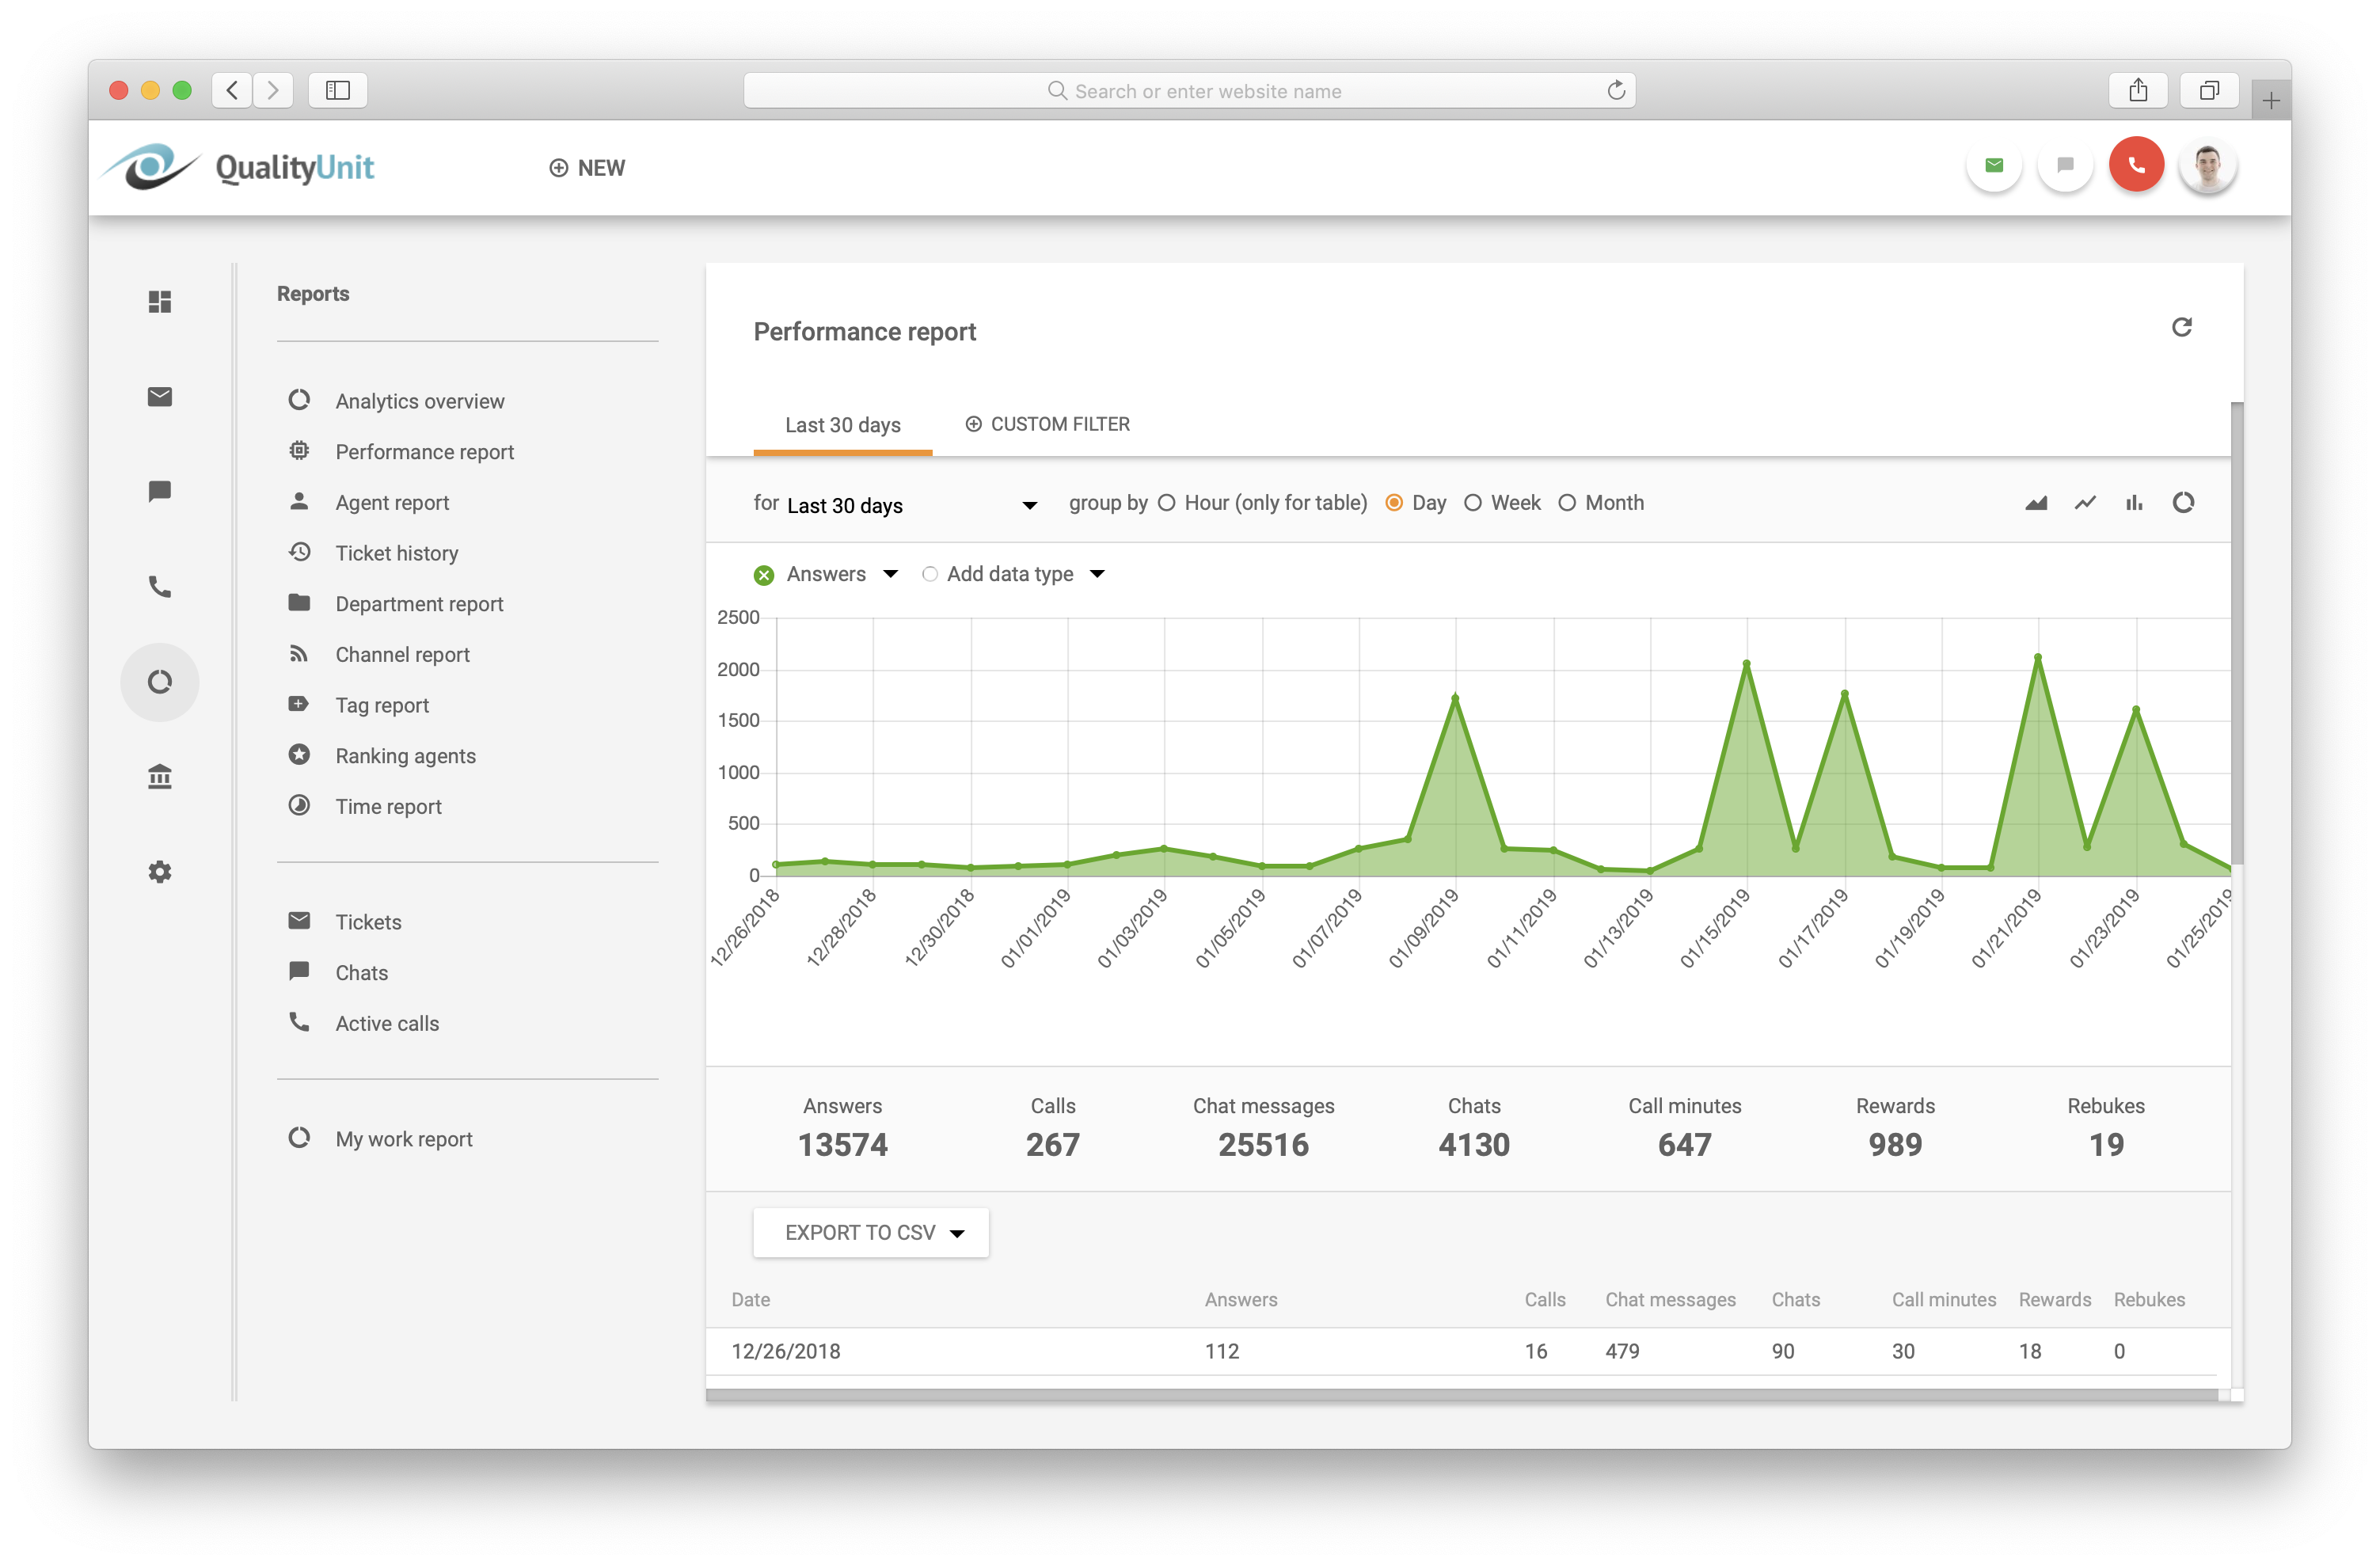
Task: Open the Tickets mail icon in the sidebar
Action: click(x=160, y=396)
